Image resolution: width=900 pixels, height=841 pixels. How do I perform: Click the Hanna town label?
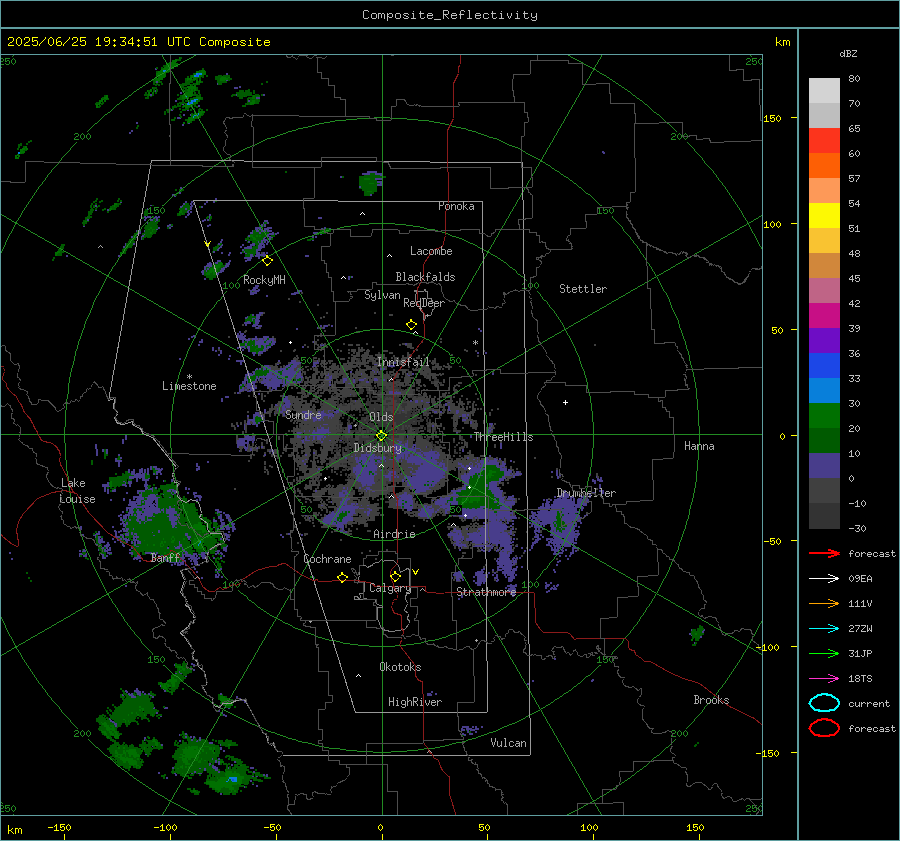pos(699,446)
